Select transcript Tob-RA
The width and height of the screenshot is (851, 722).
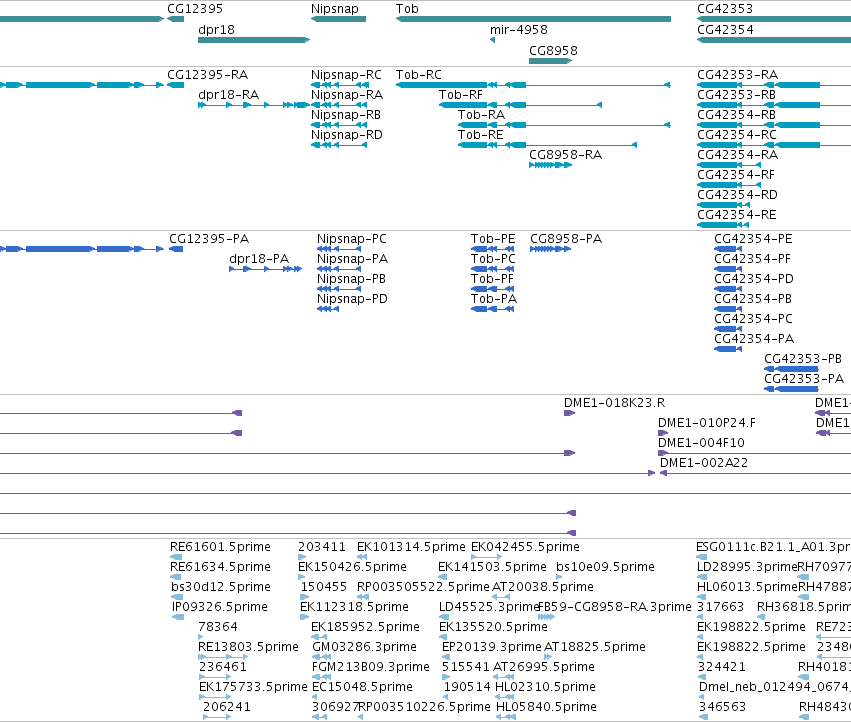(564, 125)
